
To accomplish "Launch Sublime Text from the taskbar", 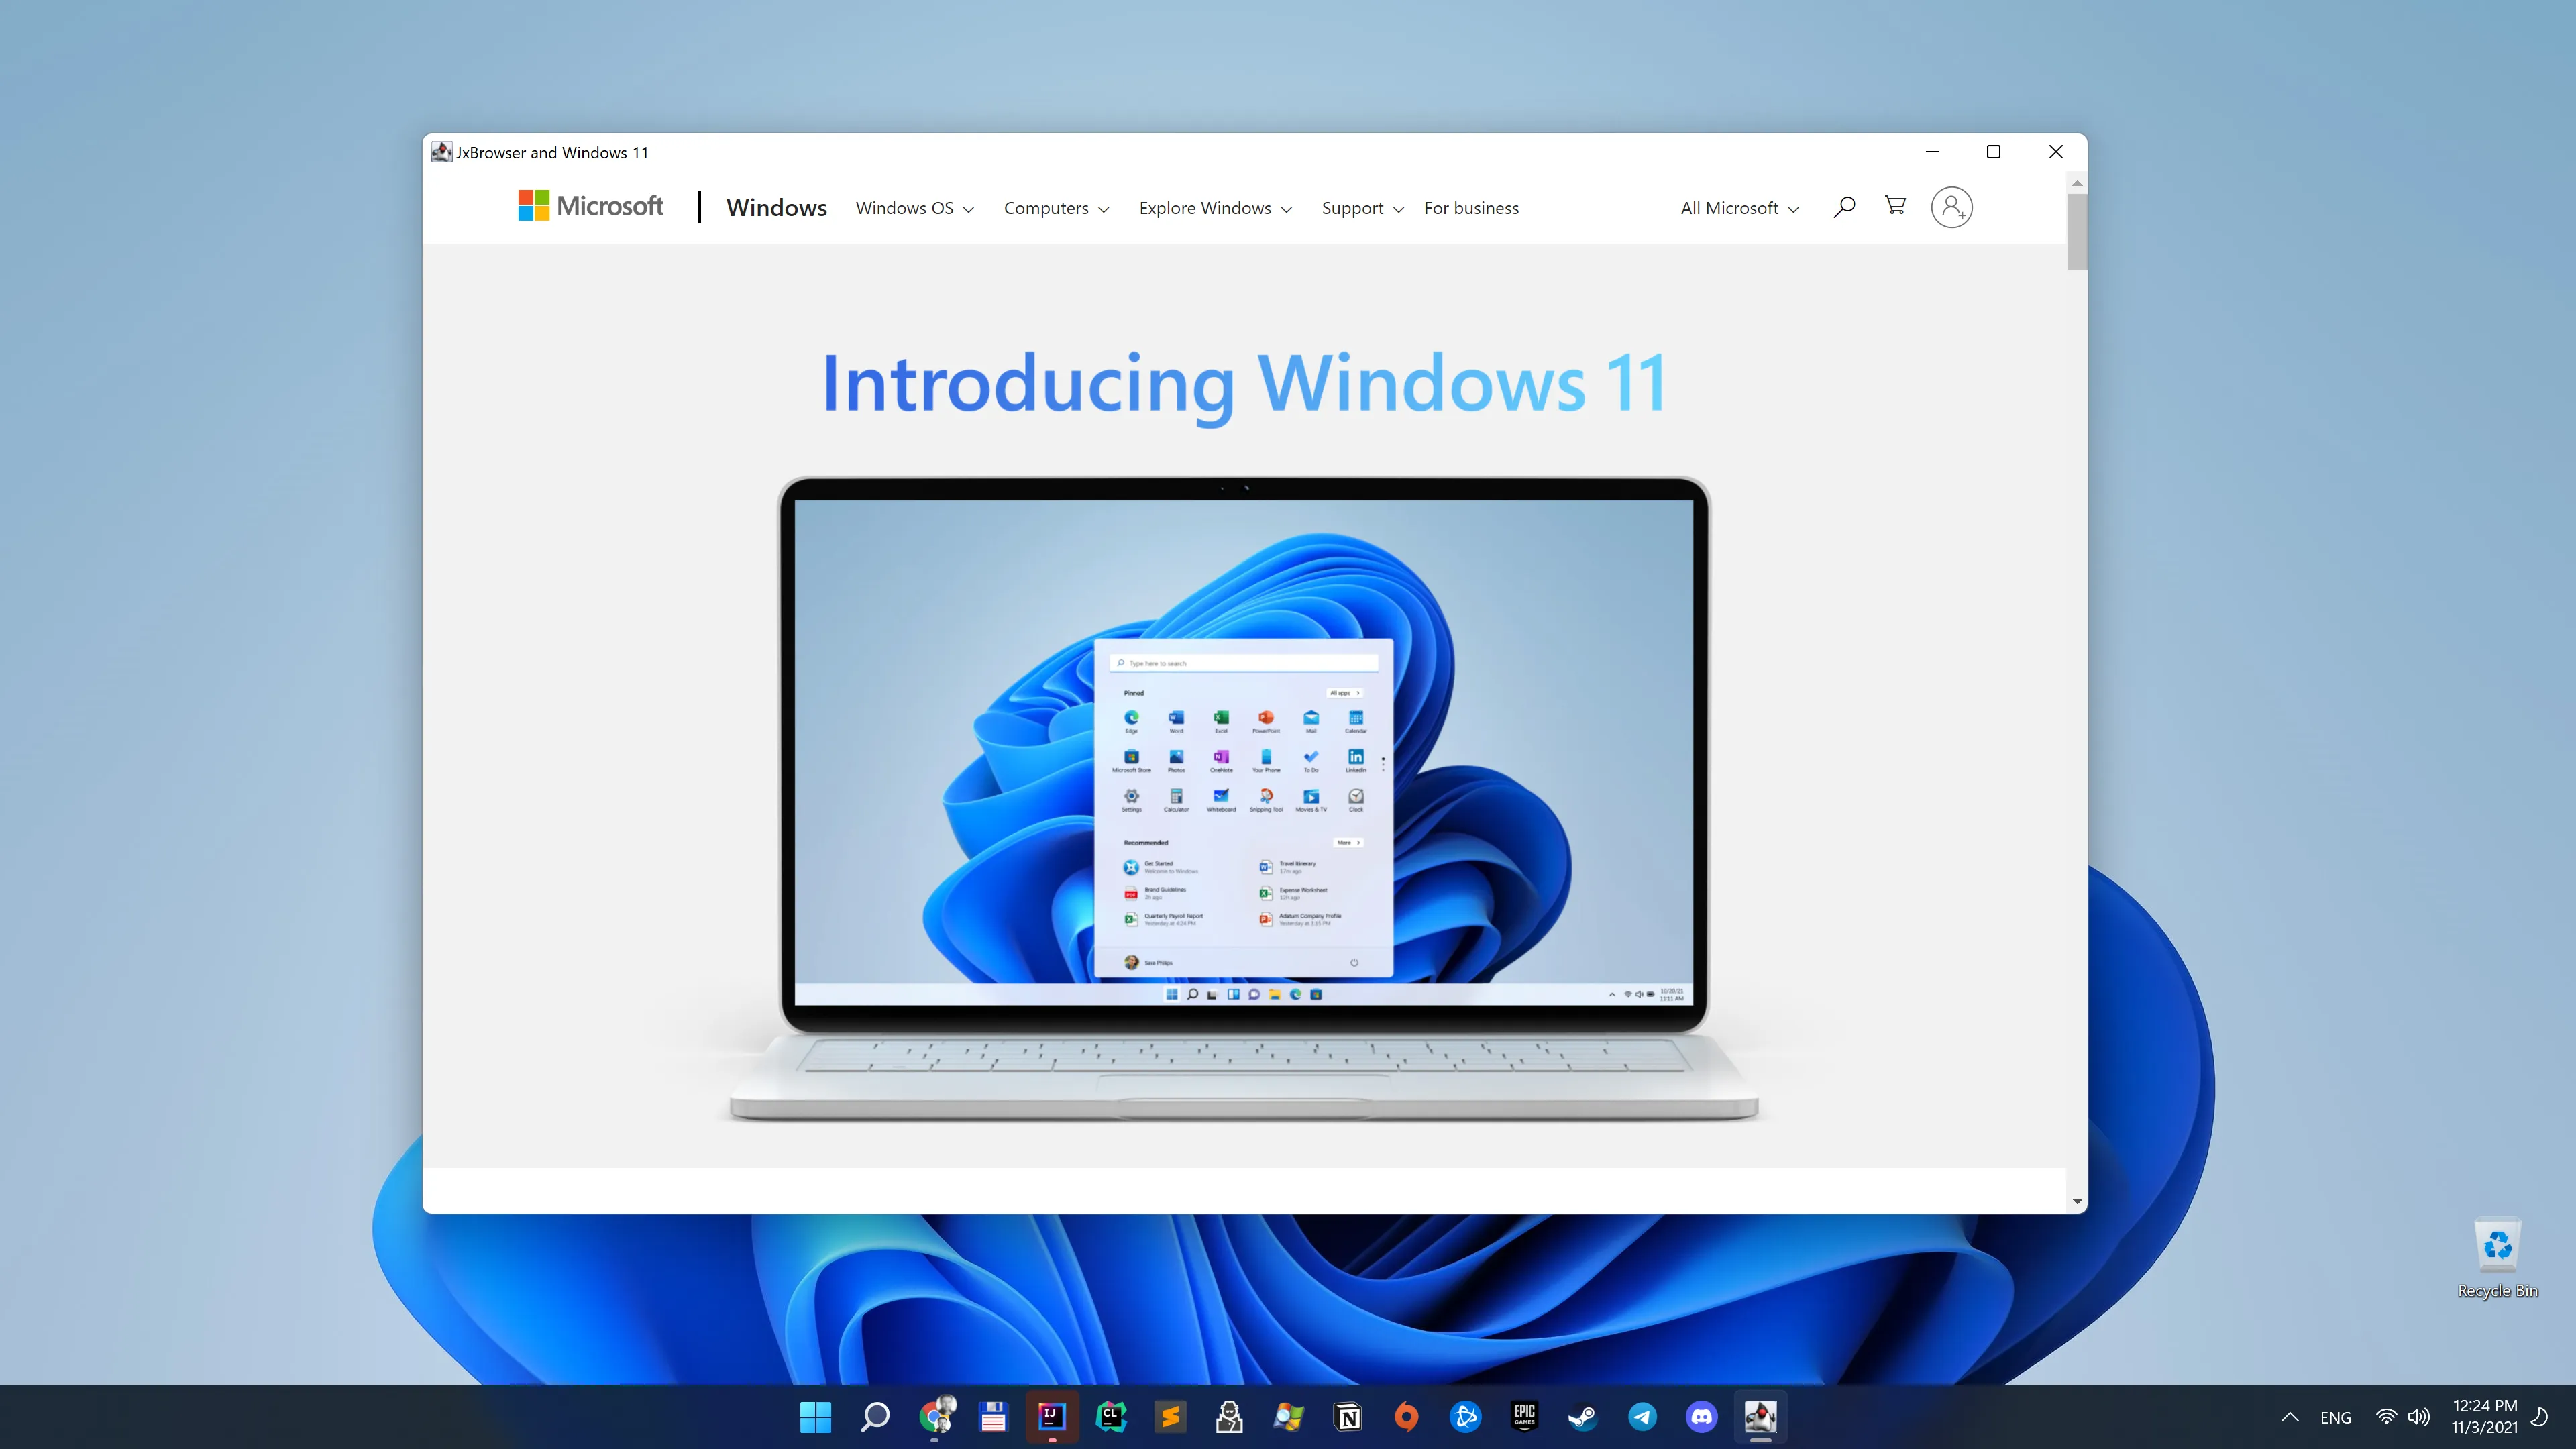I will pyautogui.click(x=1170, y=1416).
